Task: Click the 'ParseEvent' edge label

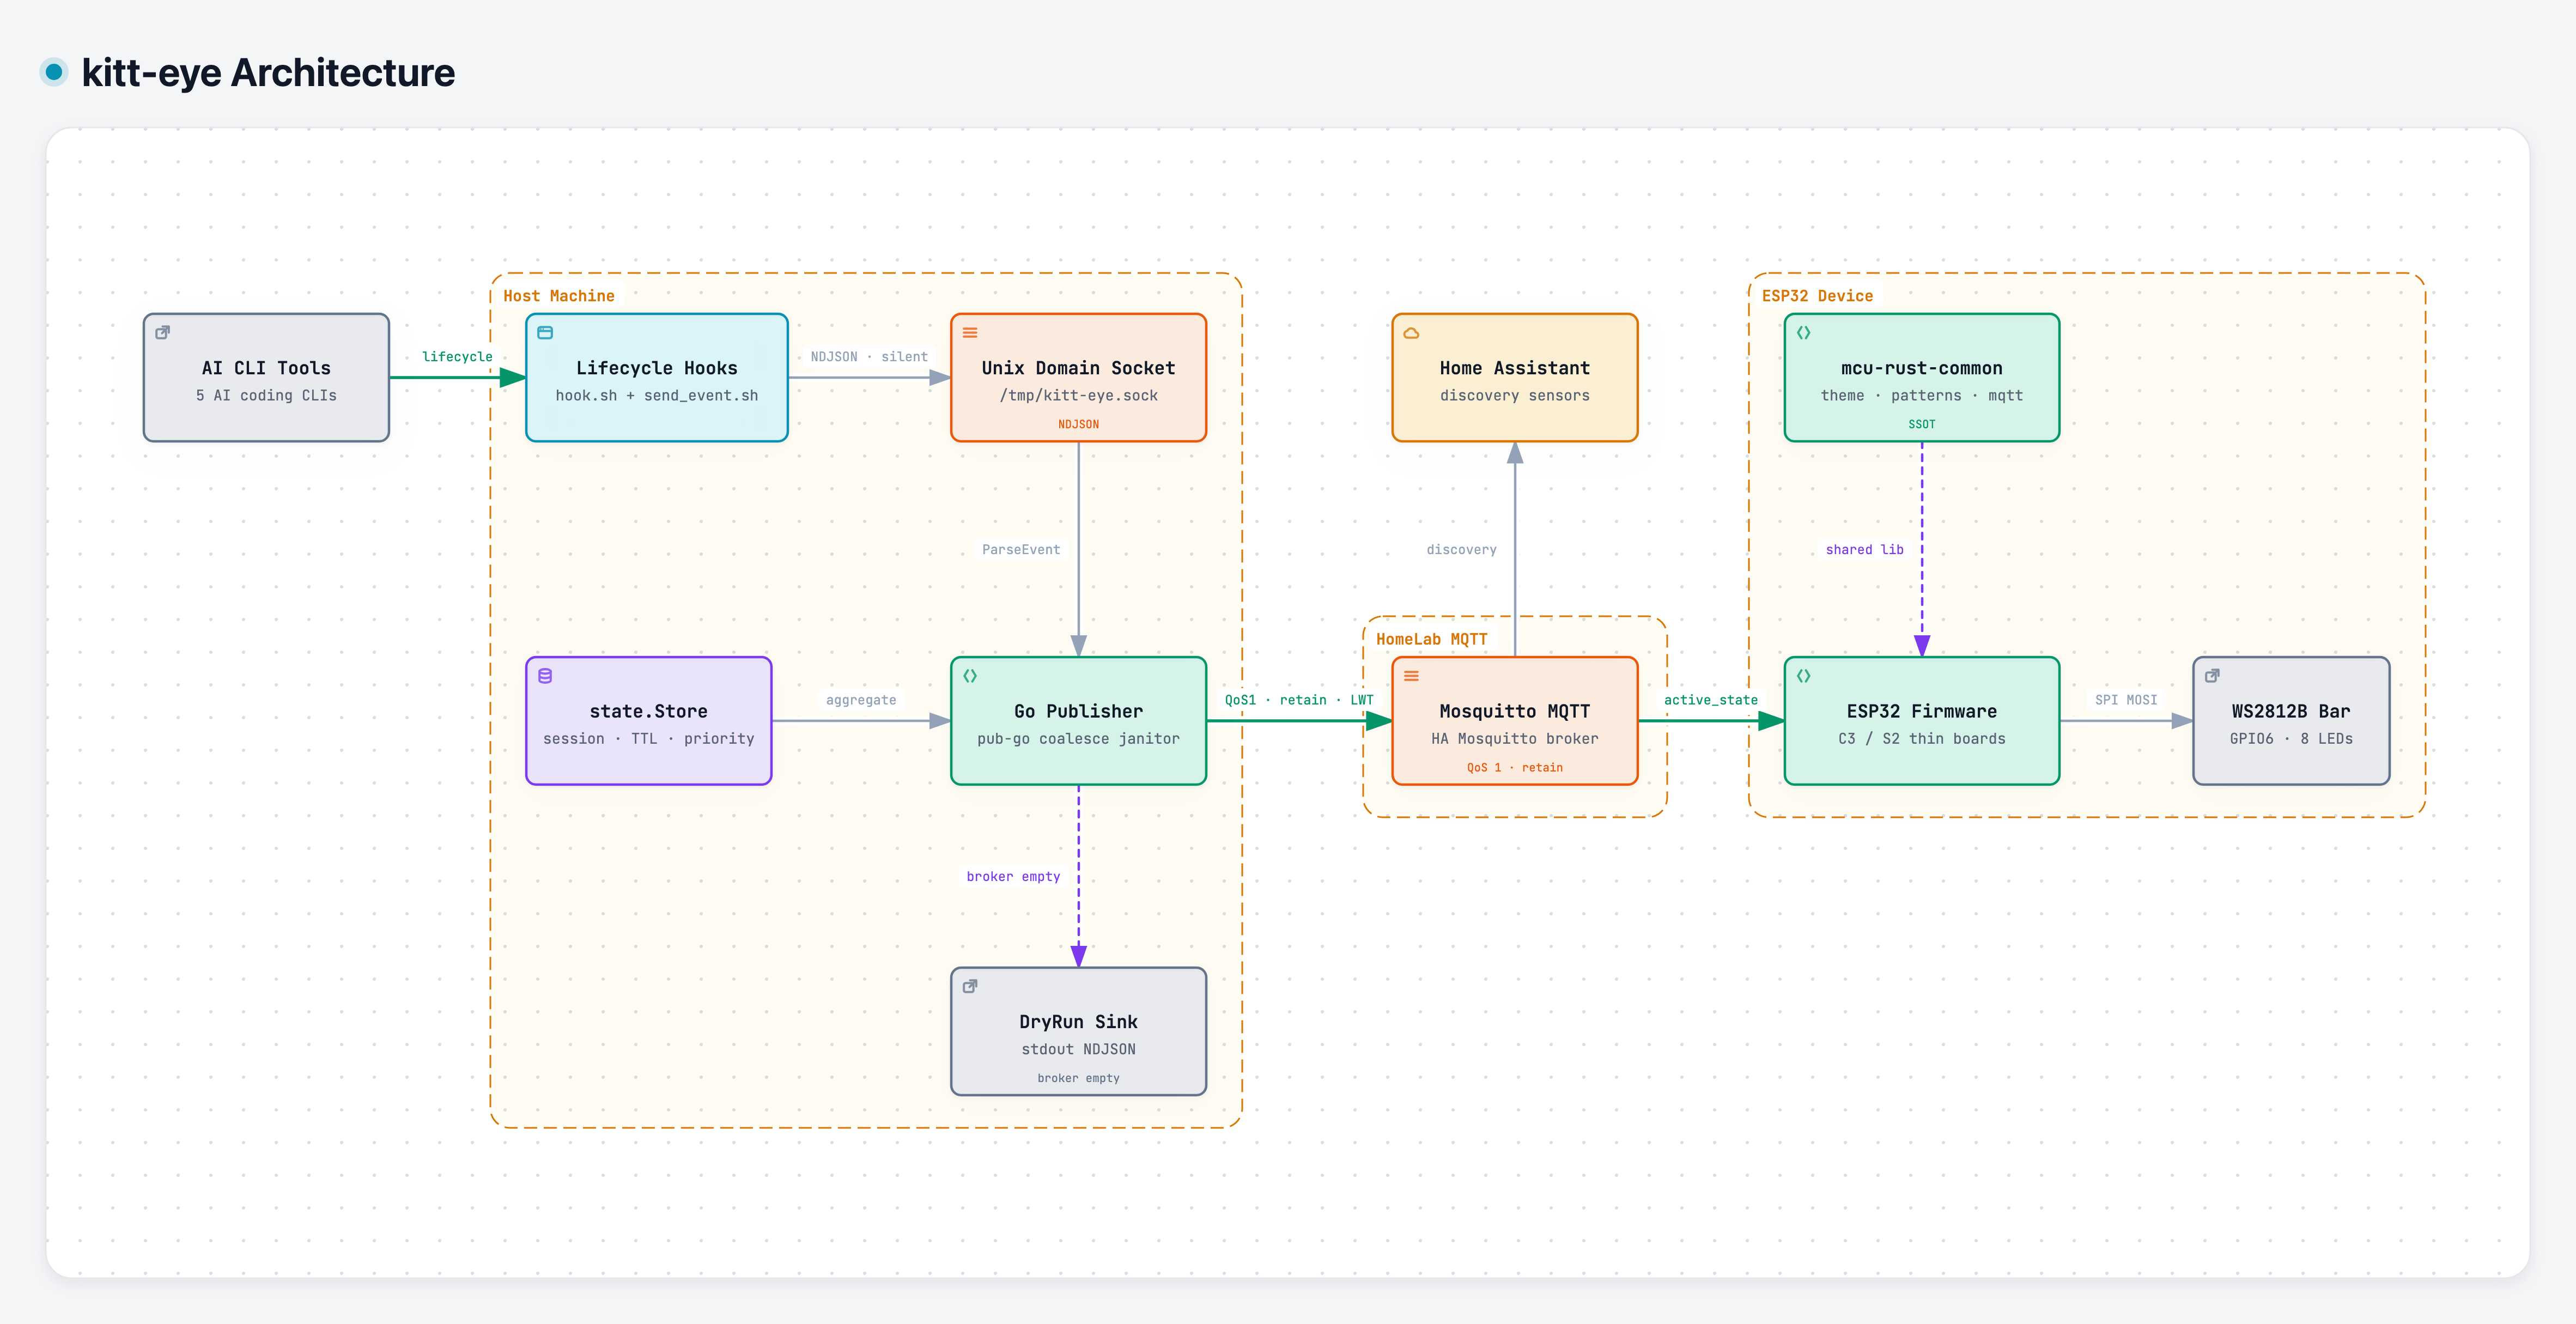Action: click(1021, 549)
